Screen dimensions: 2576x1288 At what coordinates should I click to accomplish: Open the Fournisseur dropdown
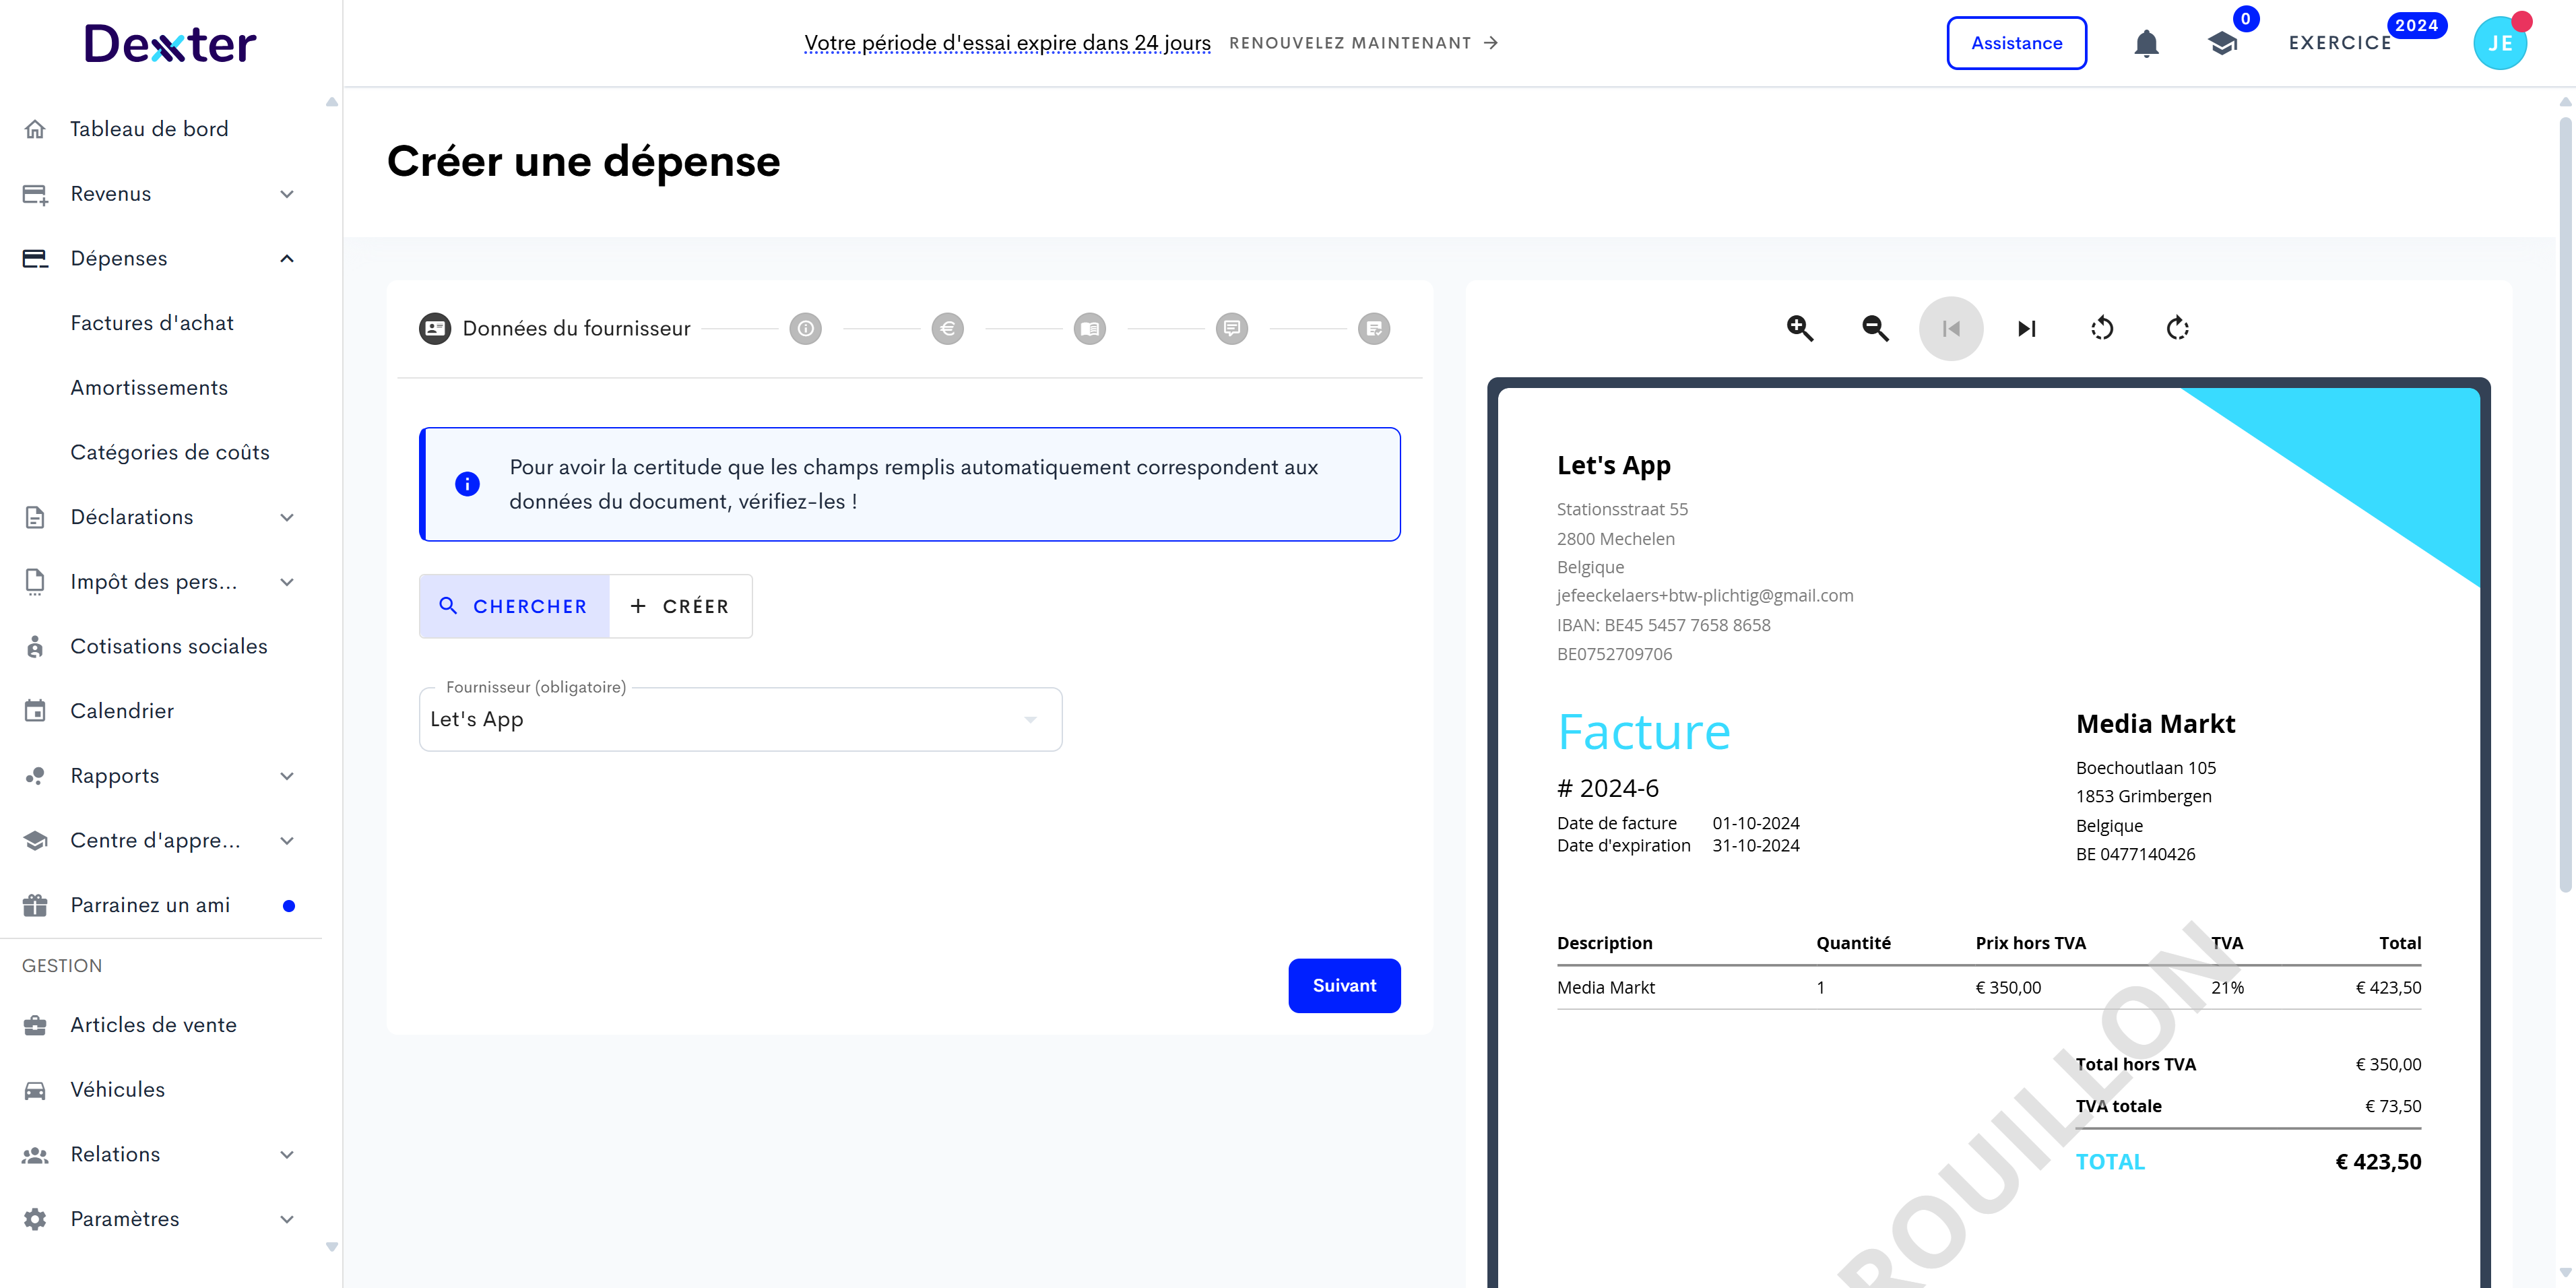pyautogui.click(x=740, y=719)
